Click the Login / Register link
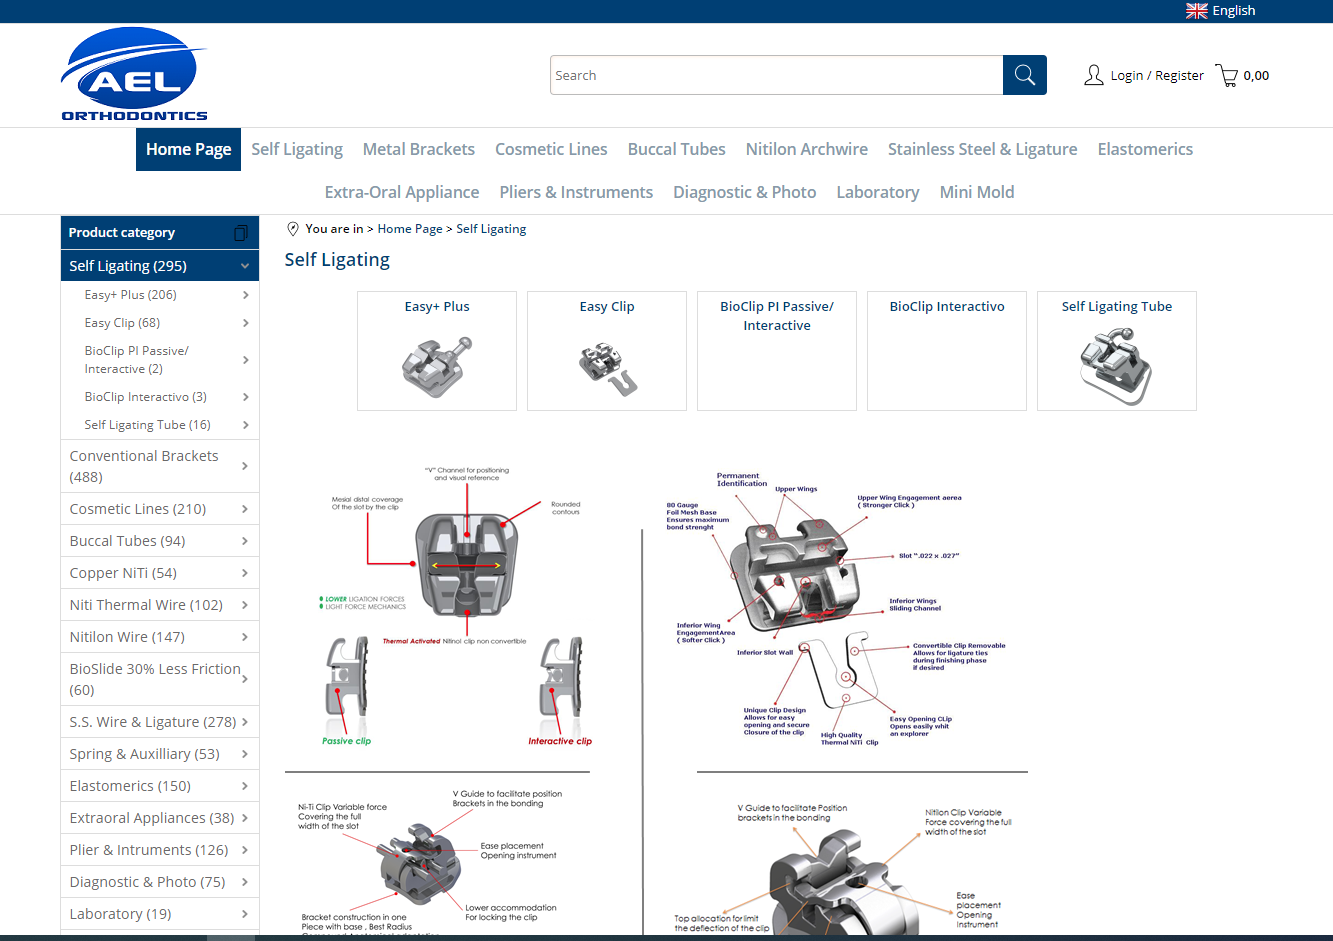The image size is (1333, 941). pos(1157,75)
